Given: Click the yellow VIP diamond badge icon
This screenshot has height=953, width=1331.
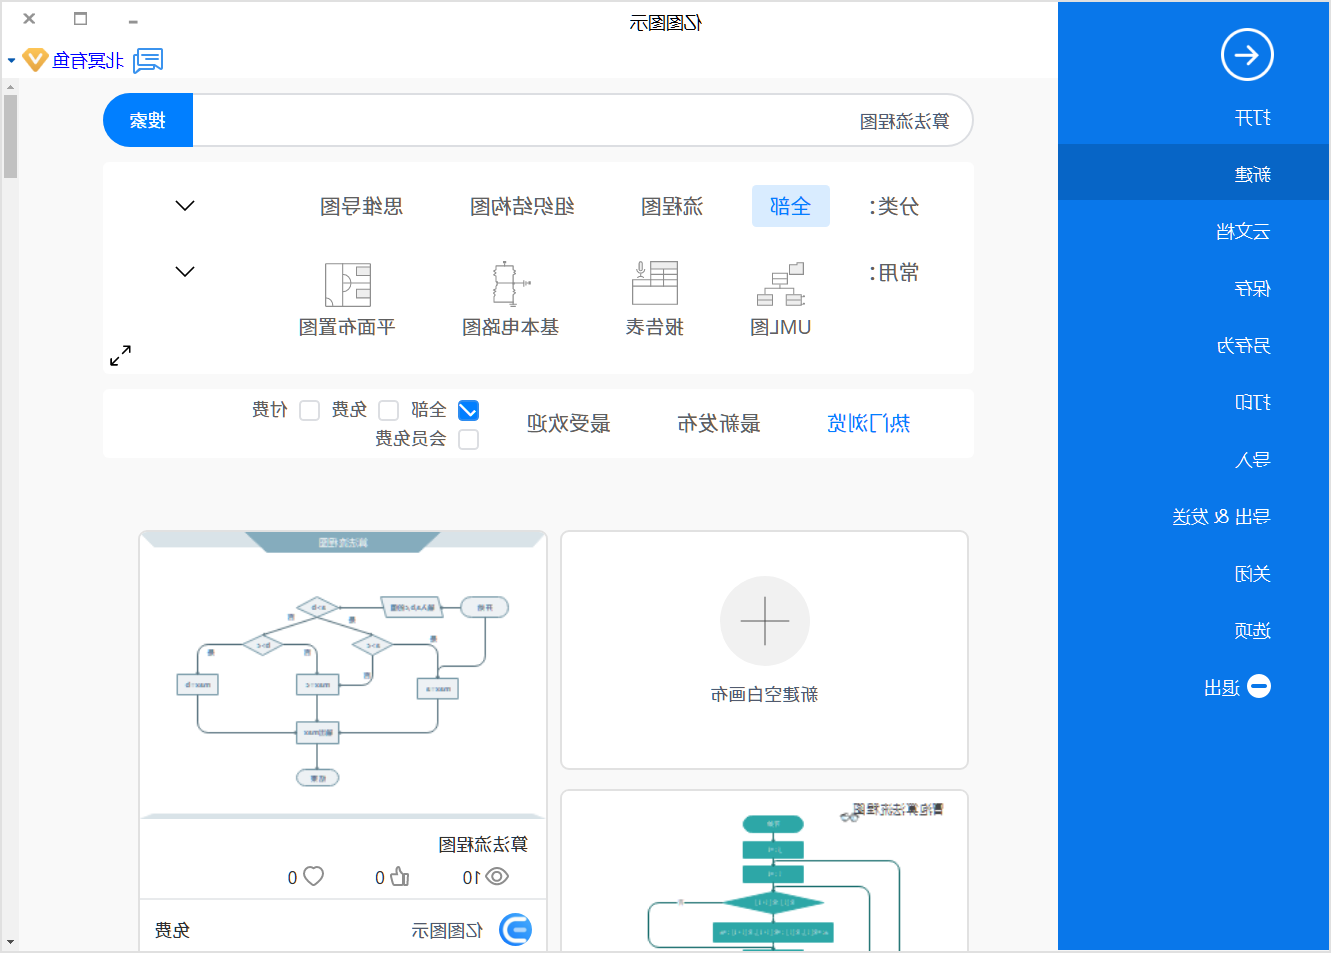Looking at the screenshot, I should tap(35, 60).
